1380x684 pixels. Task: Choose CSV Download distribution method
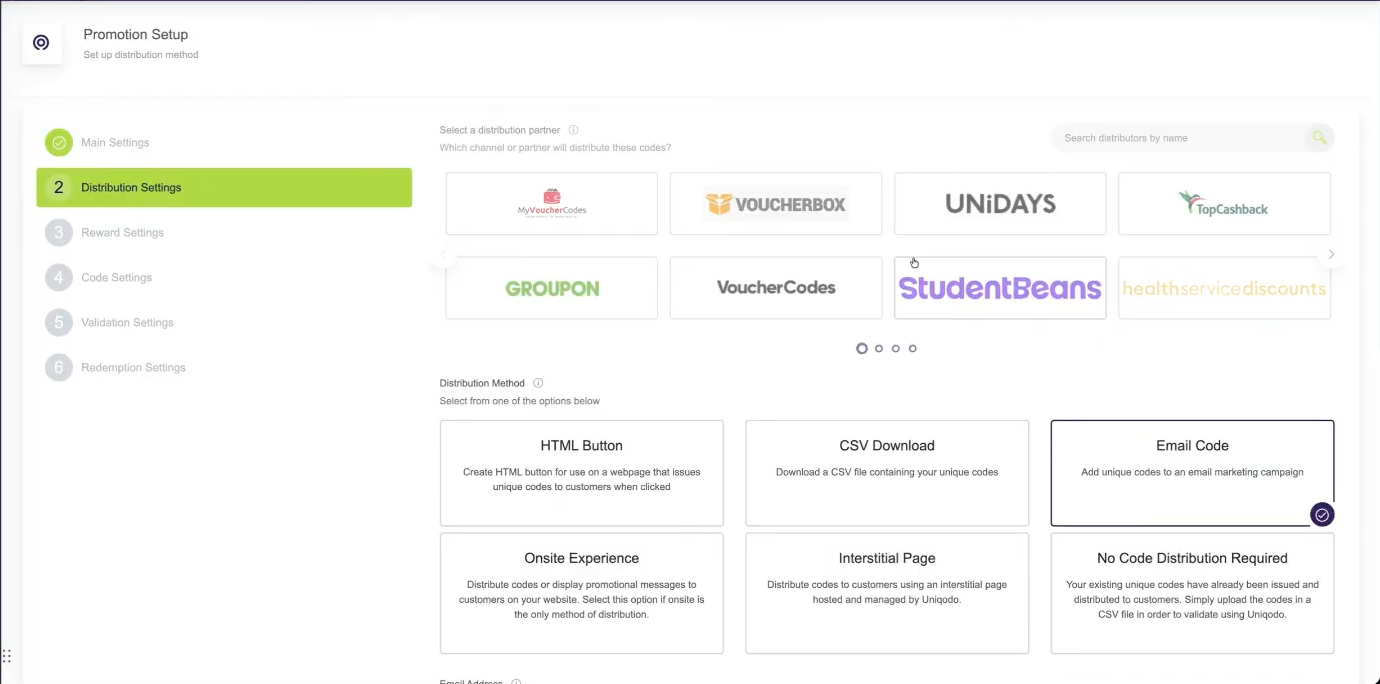[x=887, y=473]
